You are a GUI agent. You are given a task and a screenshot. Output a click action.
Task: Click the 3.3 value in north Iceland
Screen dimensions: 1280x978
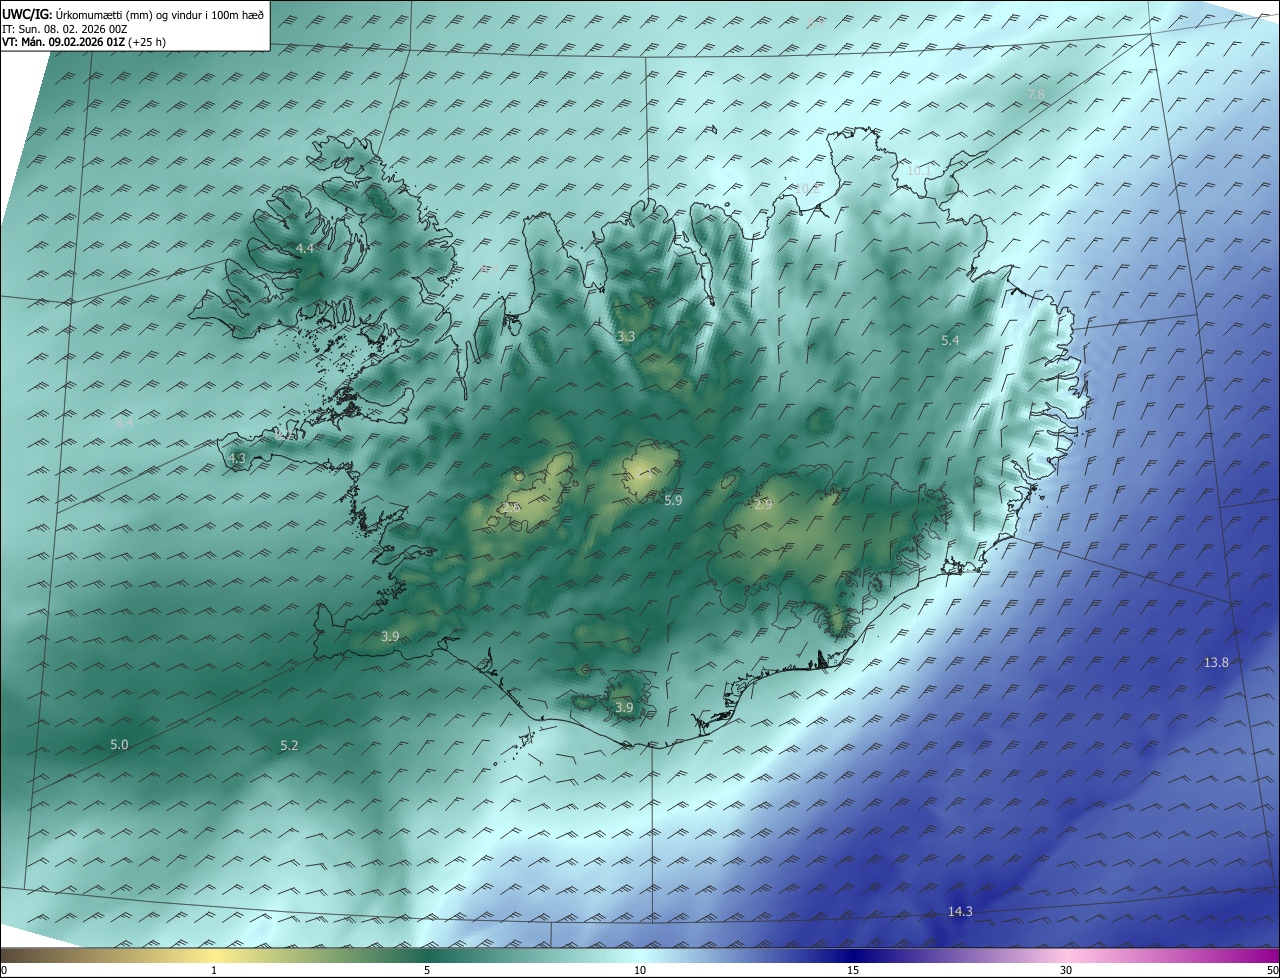pos(626,337)
